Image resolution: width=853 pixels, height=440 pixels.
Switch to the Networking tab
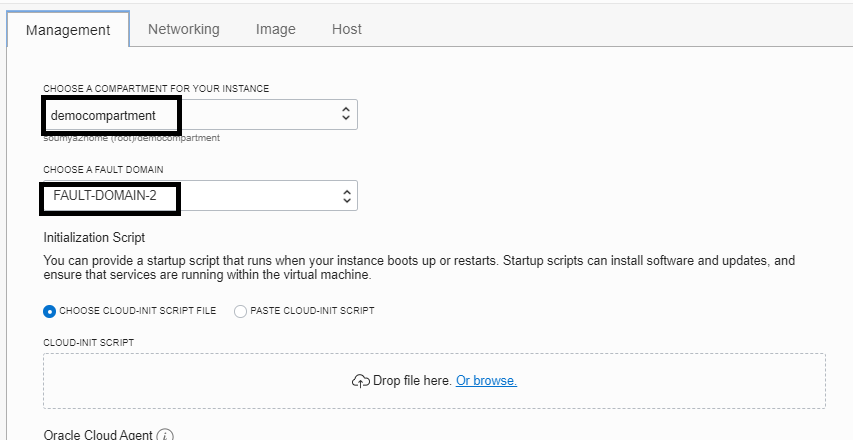(x=184, y=29)
